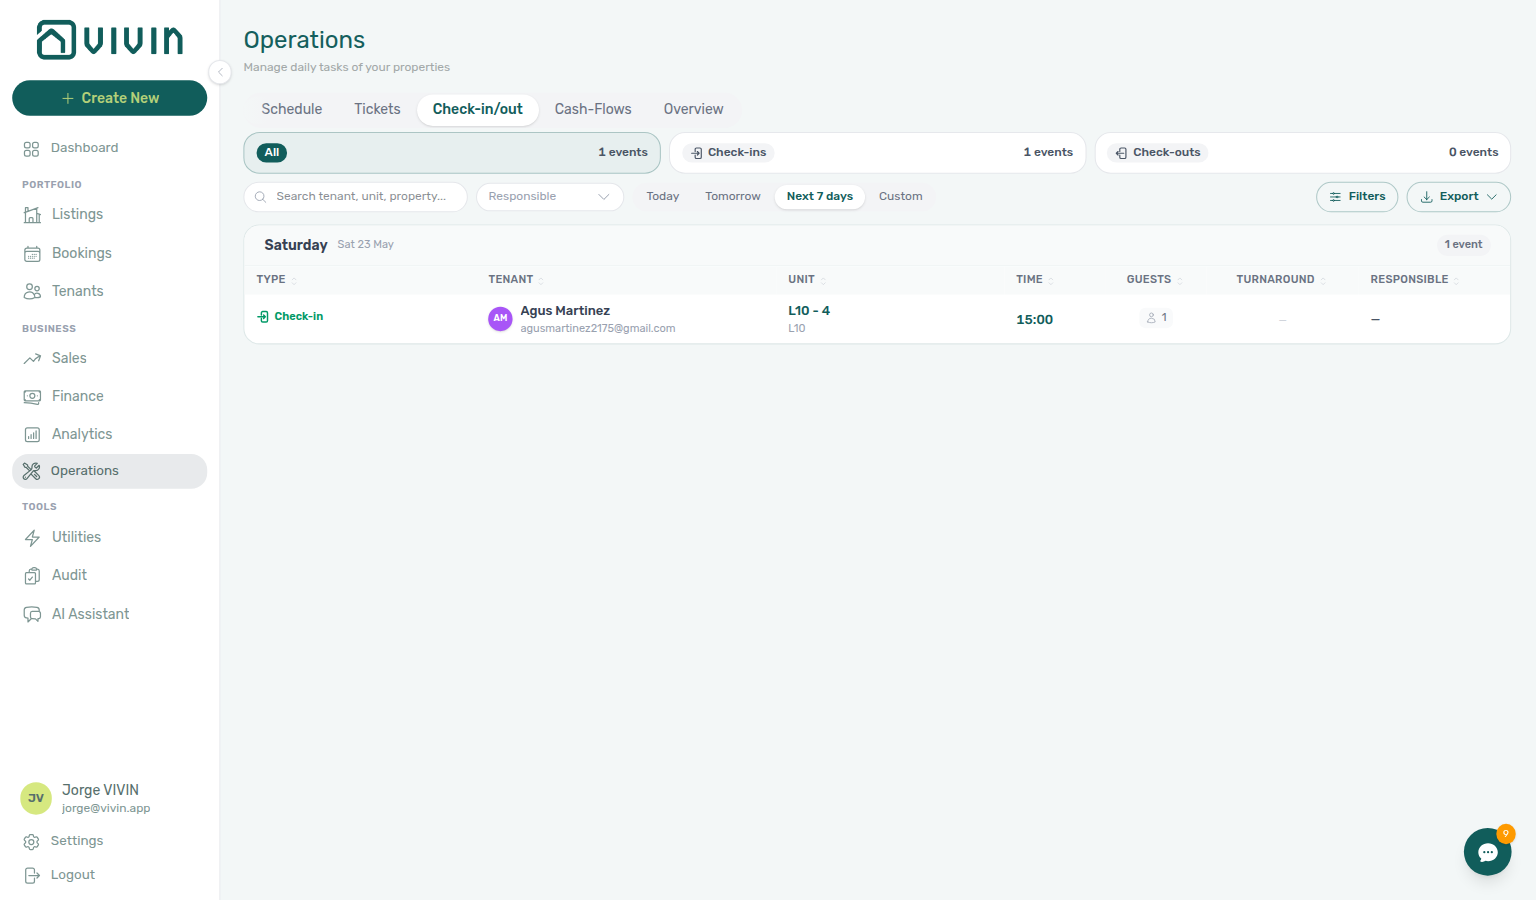Screen dimensions: 1536x900
Task: Switch to the Cash-Flows tab
Action: tap(593, 109)
